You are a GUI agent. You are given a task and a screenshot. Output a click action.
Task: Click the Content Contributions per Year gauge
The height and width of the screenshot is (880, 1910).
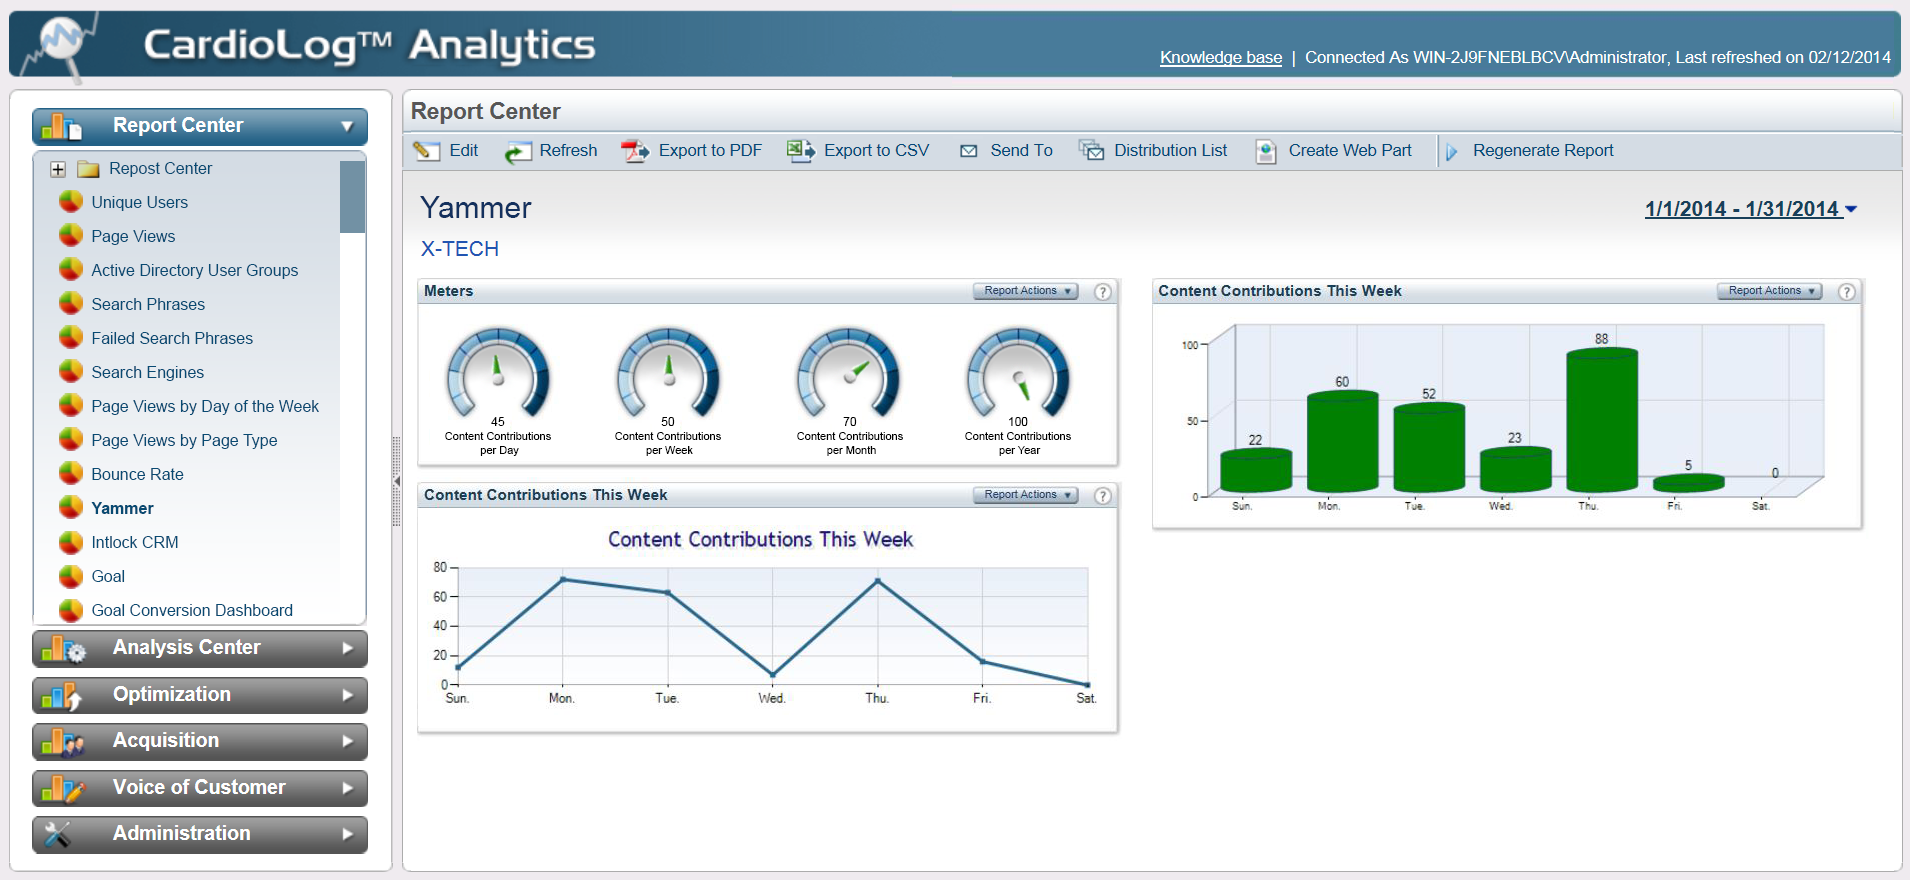coord(1018,374)
